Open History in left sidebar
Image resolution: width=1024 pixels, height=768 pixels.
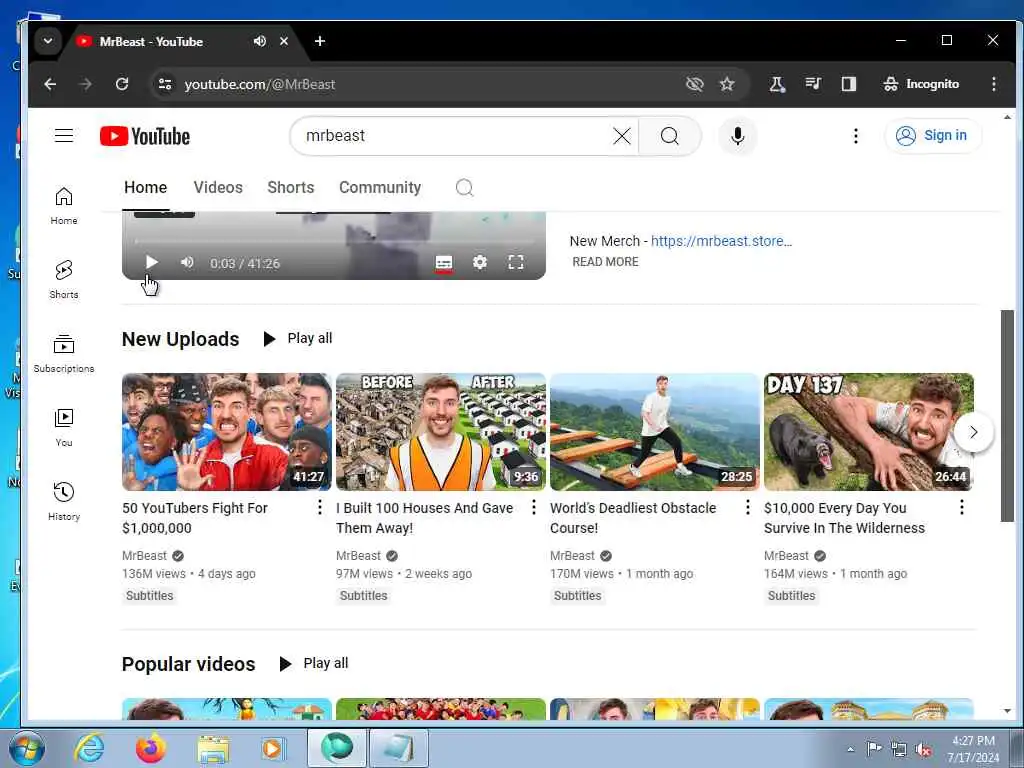[x=64, y=501]
